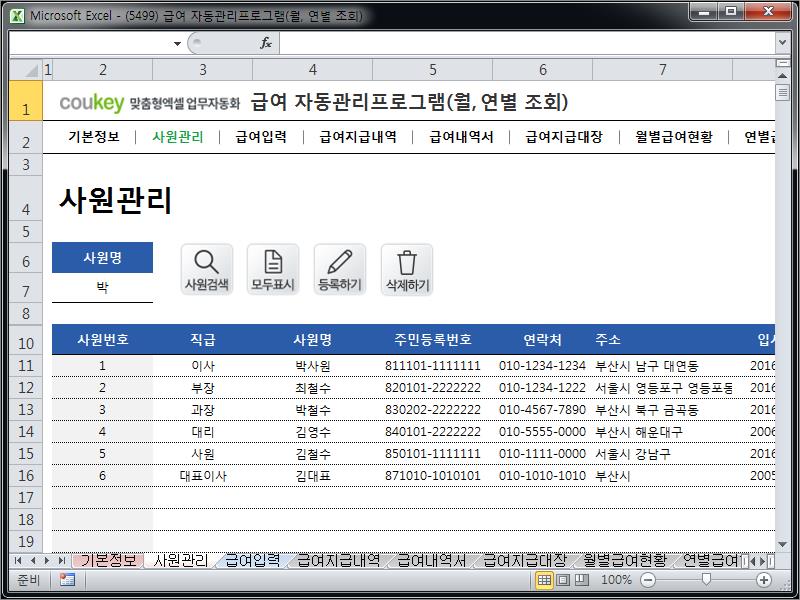Click the 대표이사 position cell
This screenshot has height=600, width=800.
pyautogui.click(x=203, y=476)
